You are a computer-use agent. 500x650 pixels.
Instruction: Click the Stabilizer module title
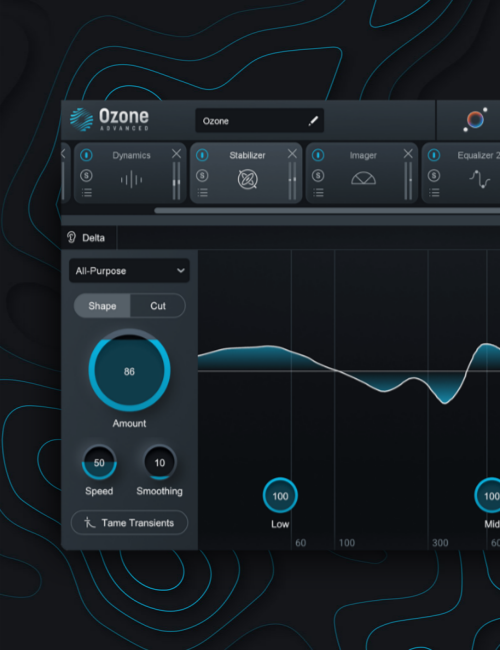coord(248,155)
